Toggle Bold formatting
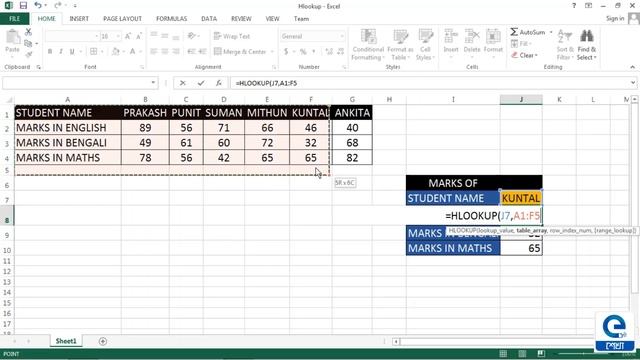640x360 pixels. pyautogui.click(x=50, y=51)
